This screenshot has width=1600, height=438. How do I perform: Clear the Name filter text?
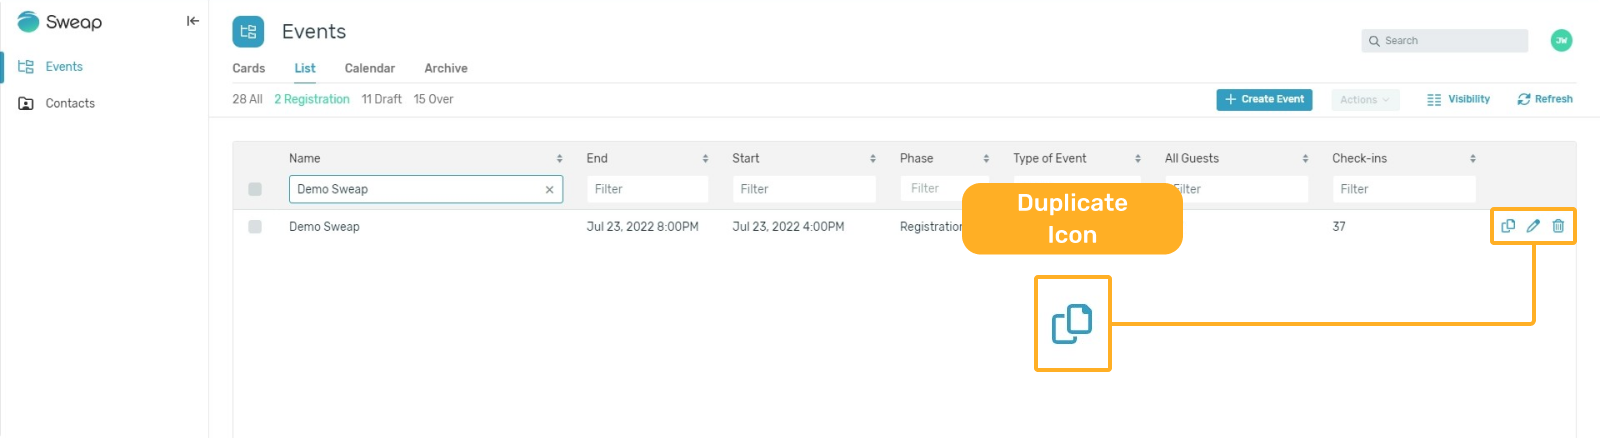549,189
